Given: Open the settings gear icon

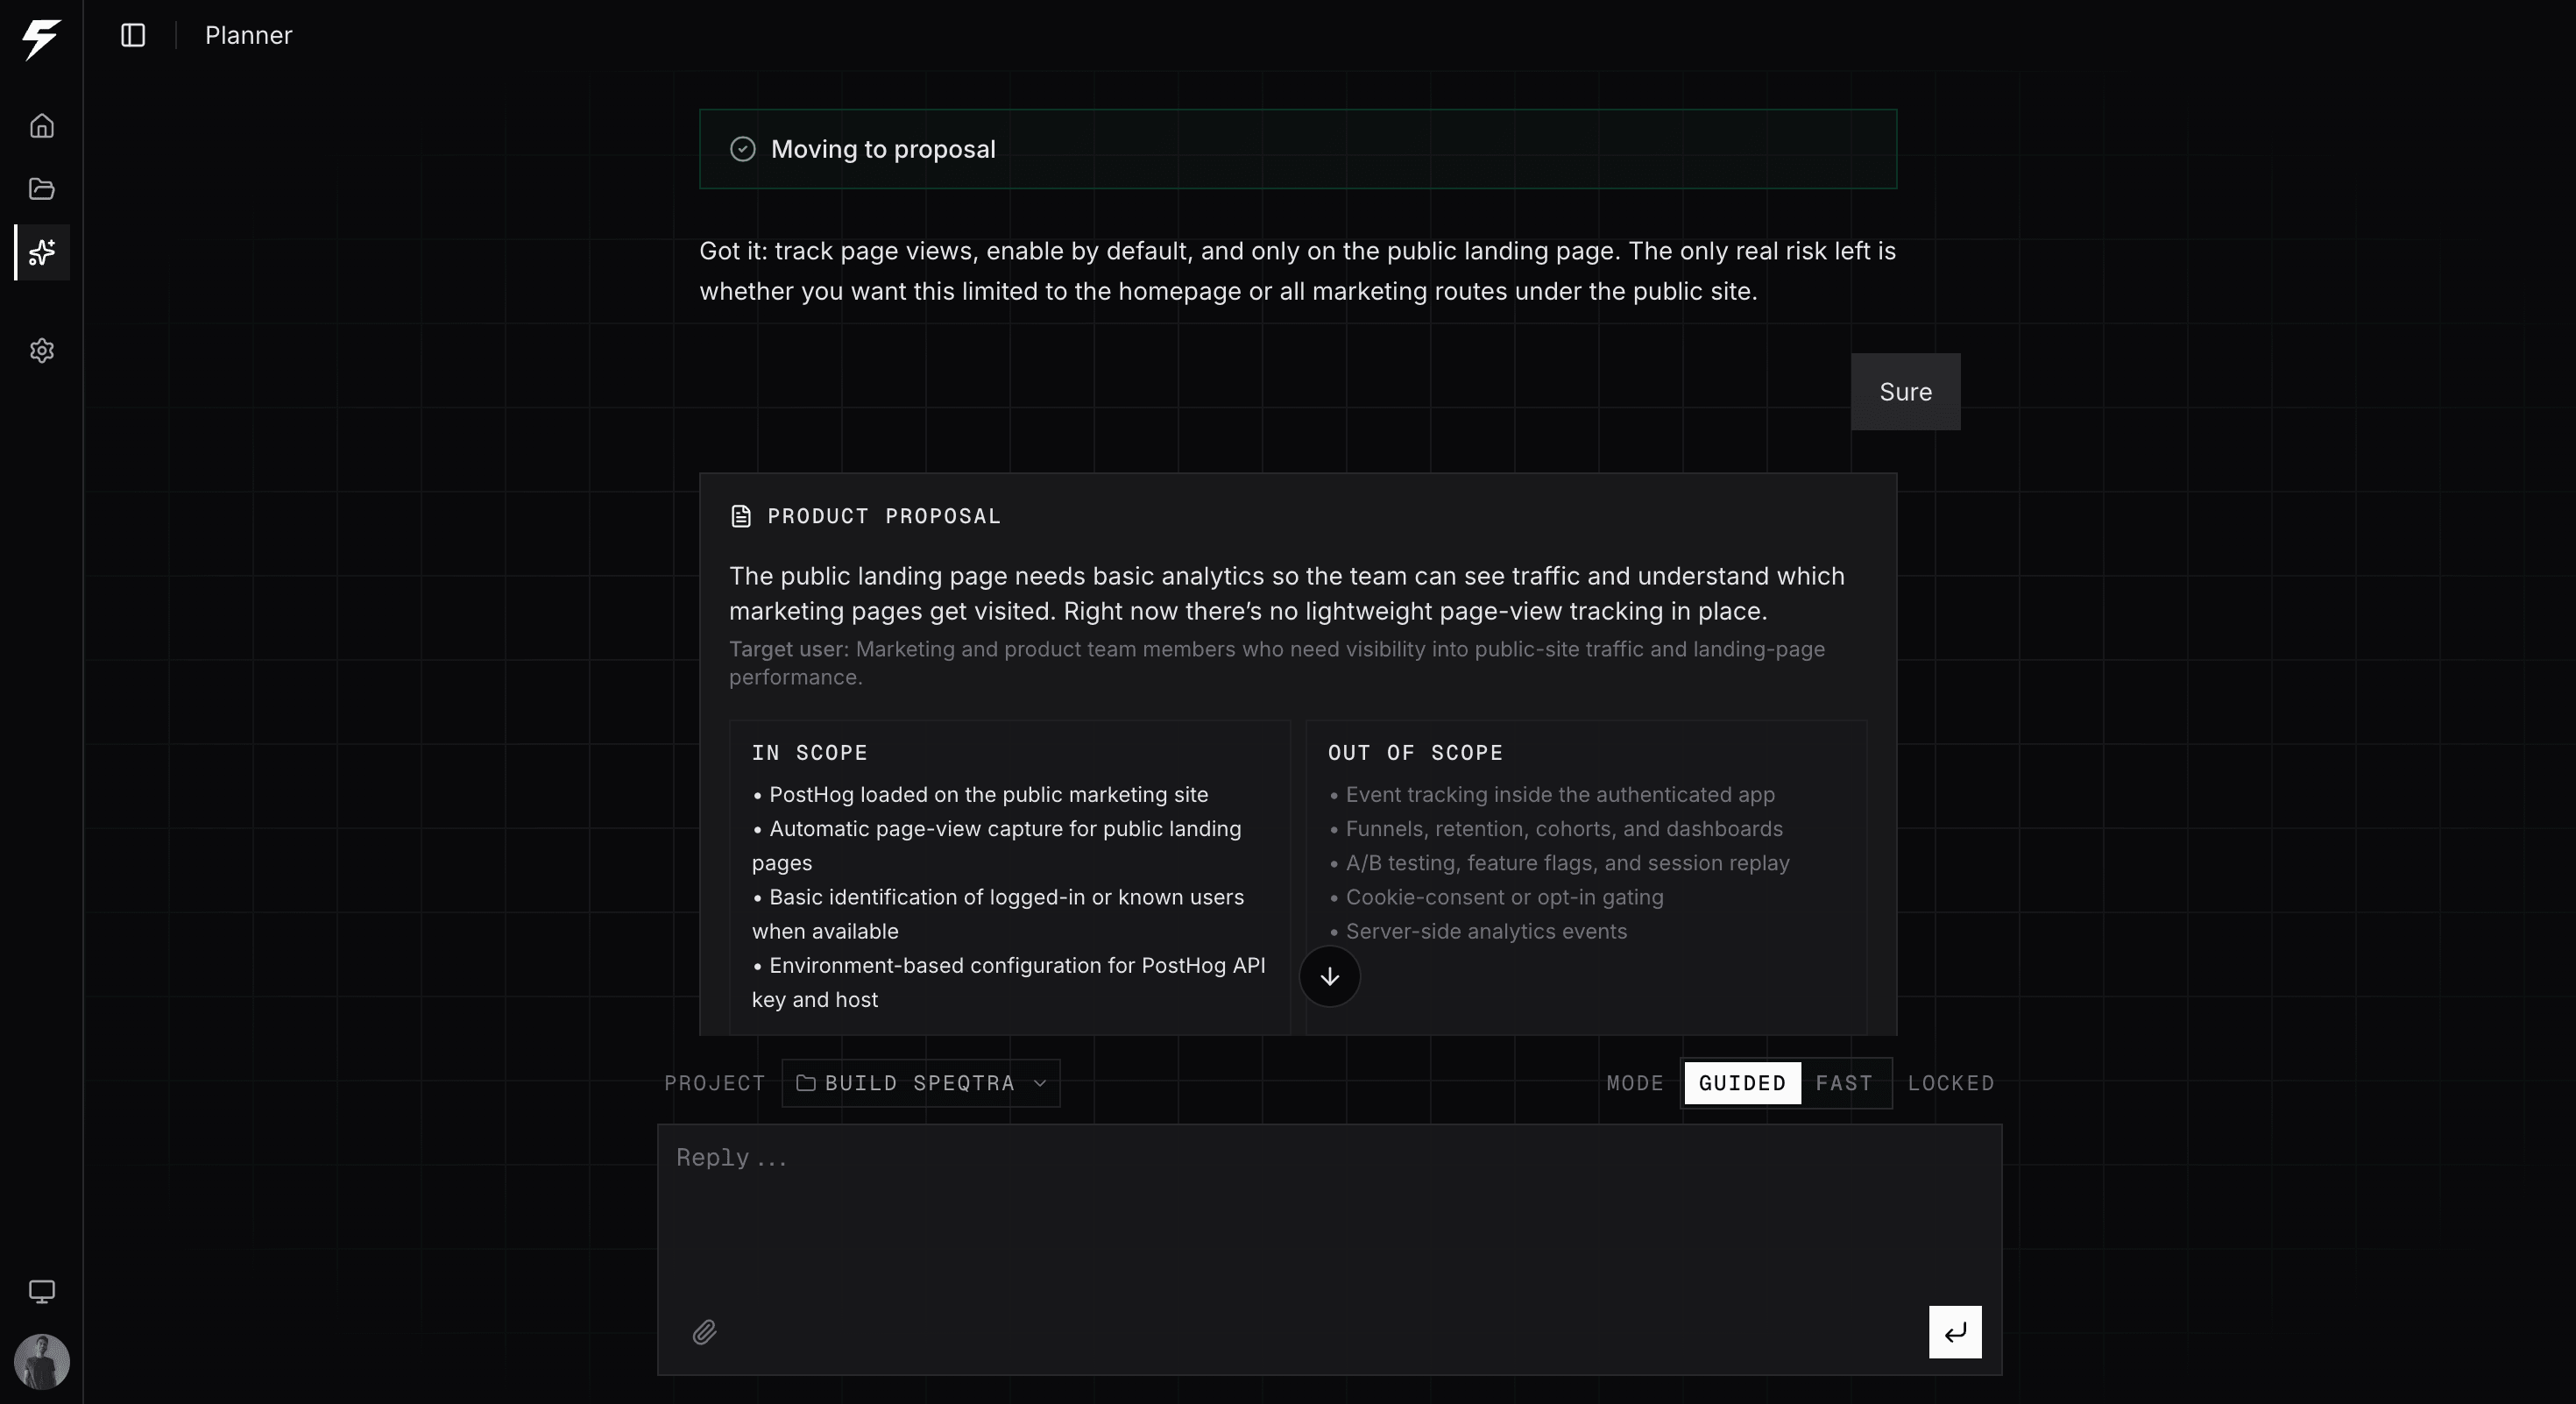Looking at the screenshot, I should [41, 351].
